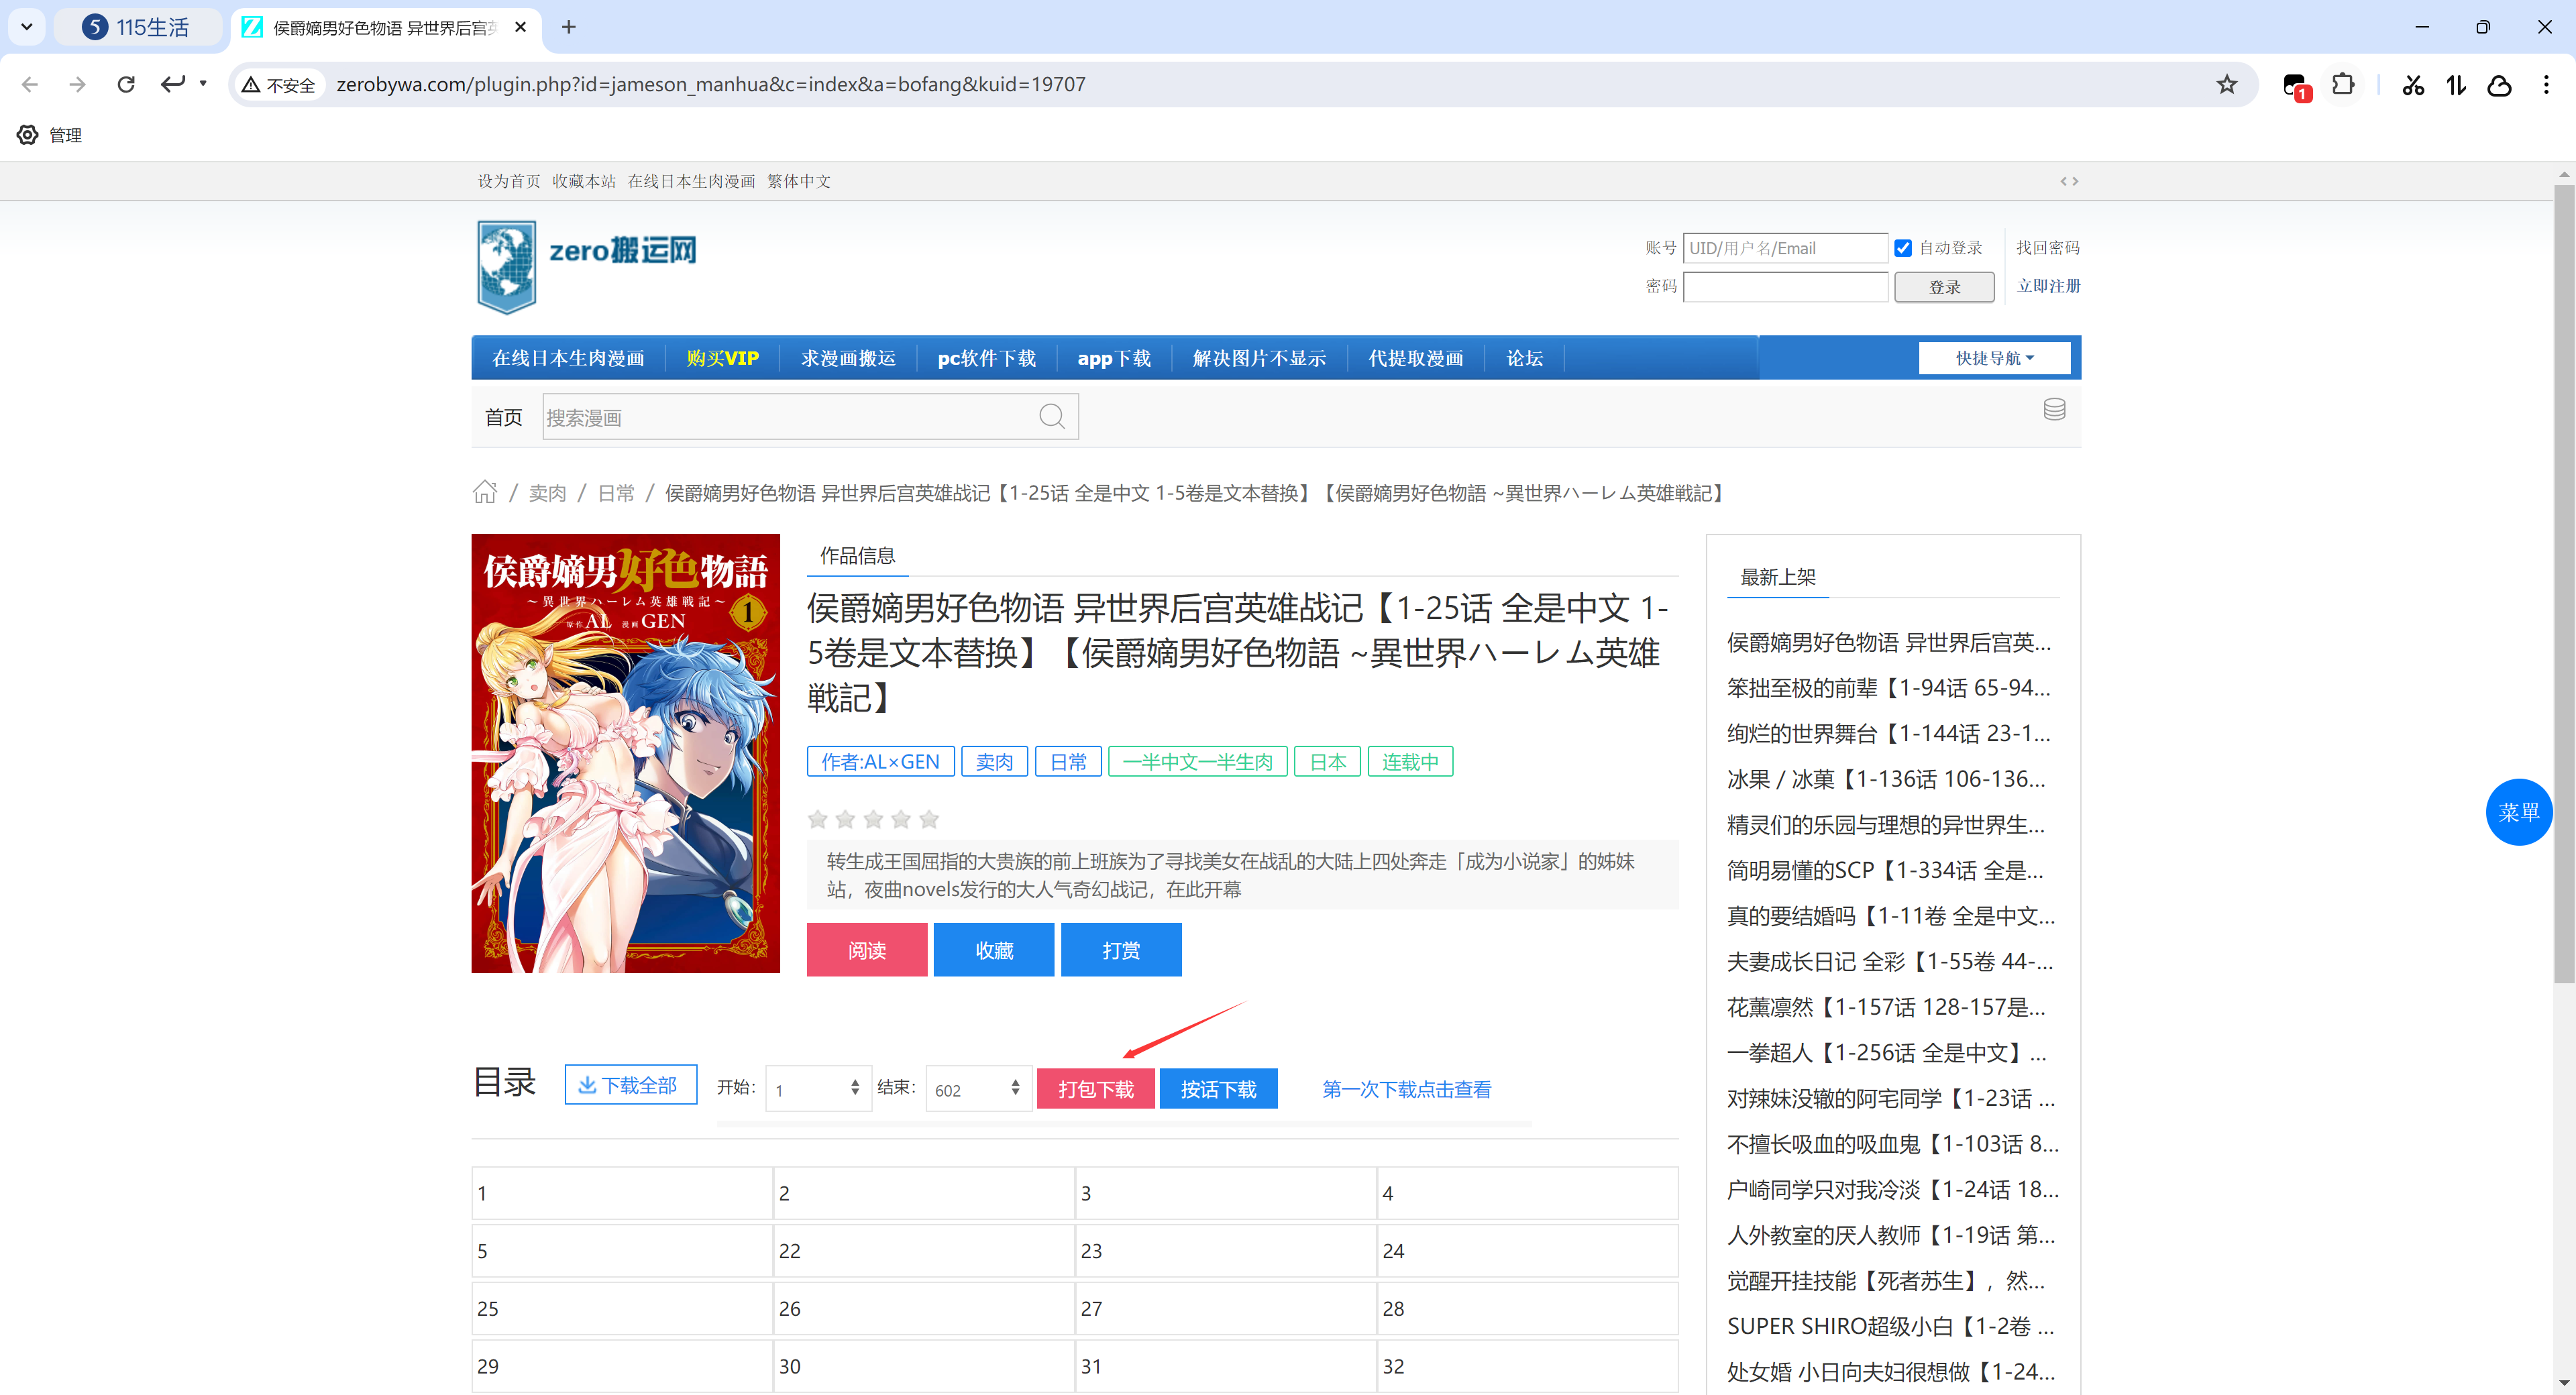Click the database stack icon
The height and width of the screenshot is (1395, 2576).
(2054, 409)
